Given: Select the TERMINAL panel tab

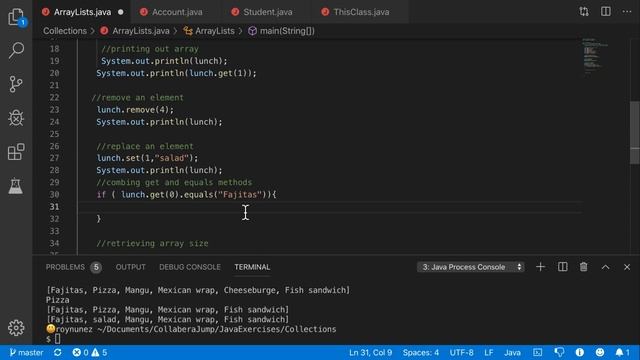Looking at the screenshot, I should 252,267.
